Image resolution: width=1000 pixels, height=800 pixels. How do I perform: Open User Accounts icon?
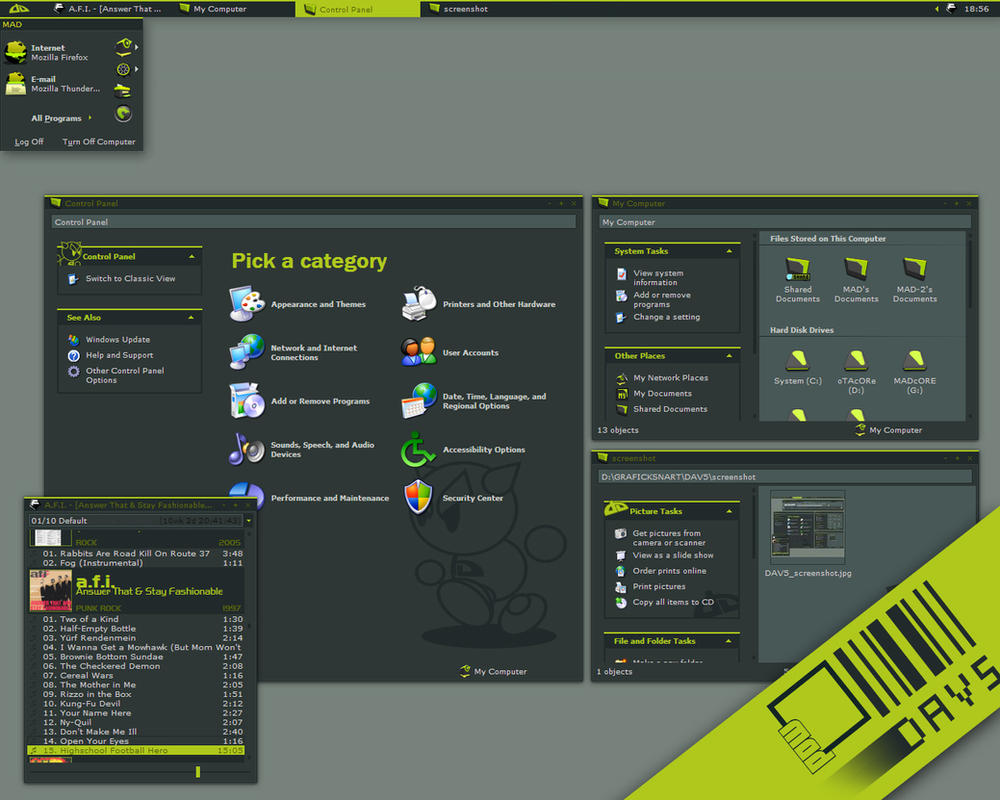click(419, 352)
